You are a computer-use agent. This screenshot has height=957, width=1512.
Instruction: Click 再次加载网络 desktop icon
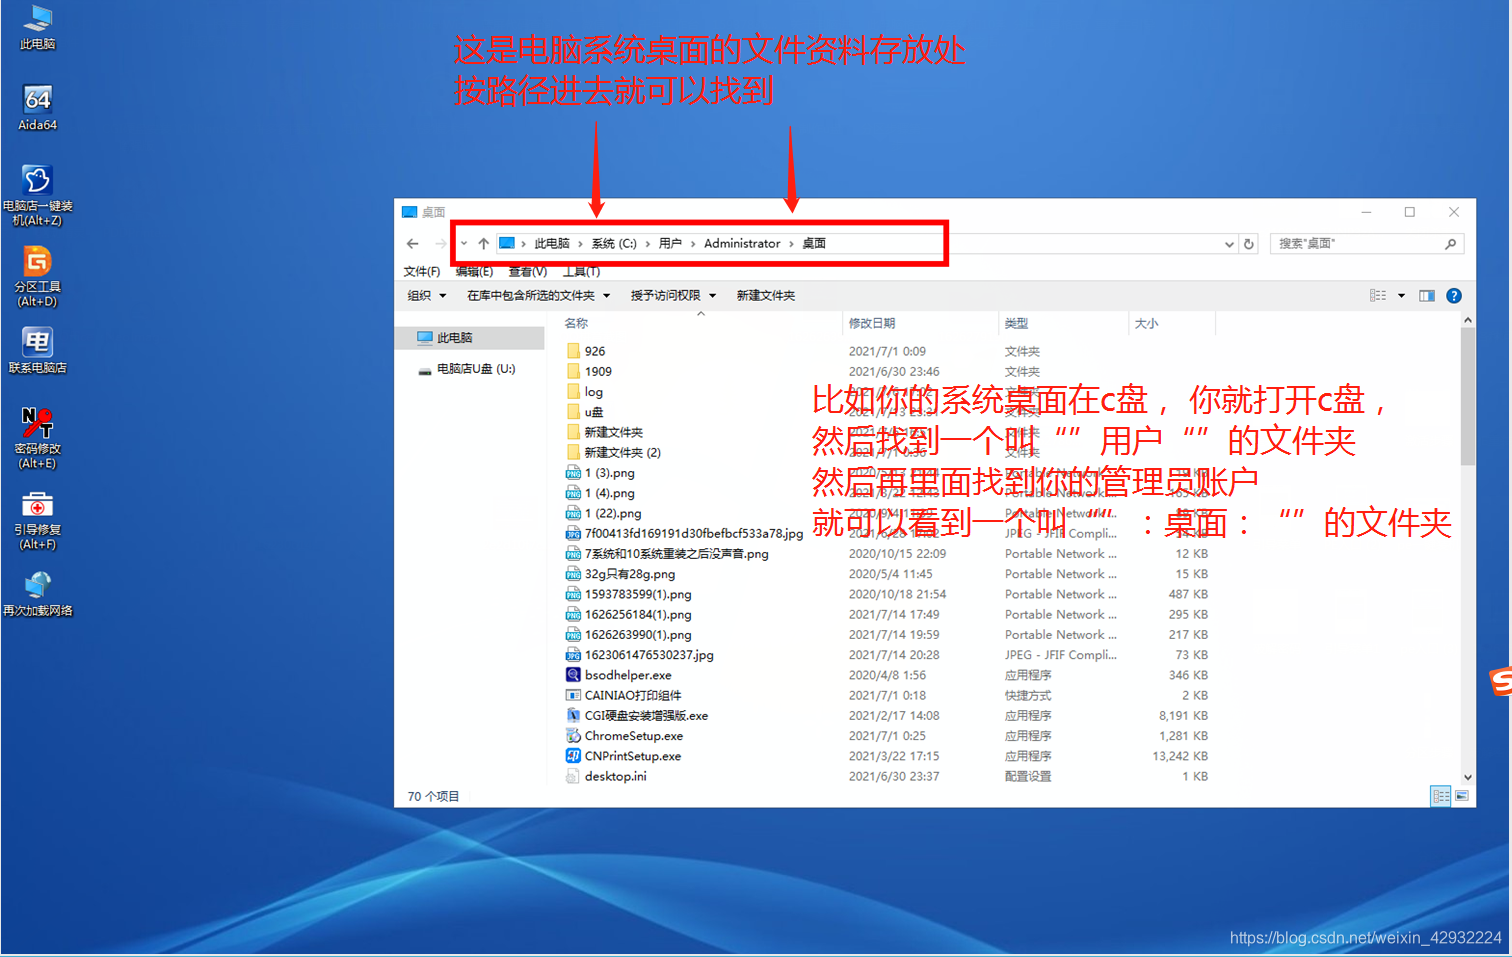38,594
